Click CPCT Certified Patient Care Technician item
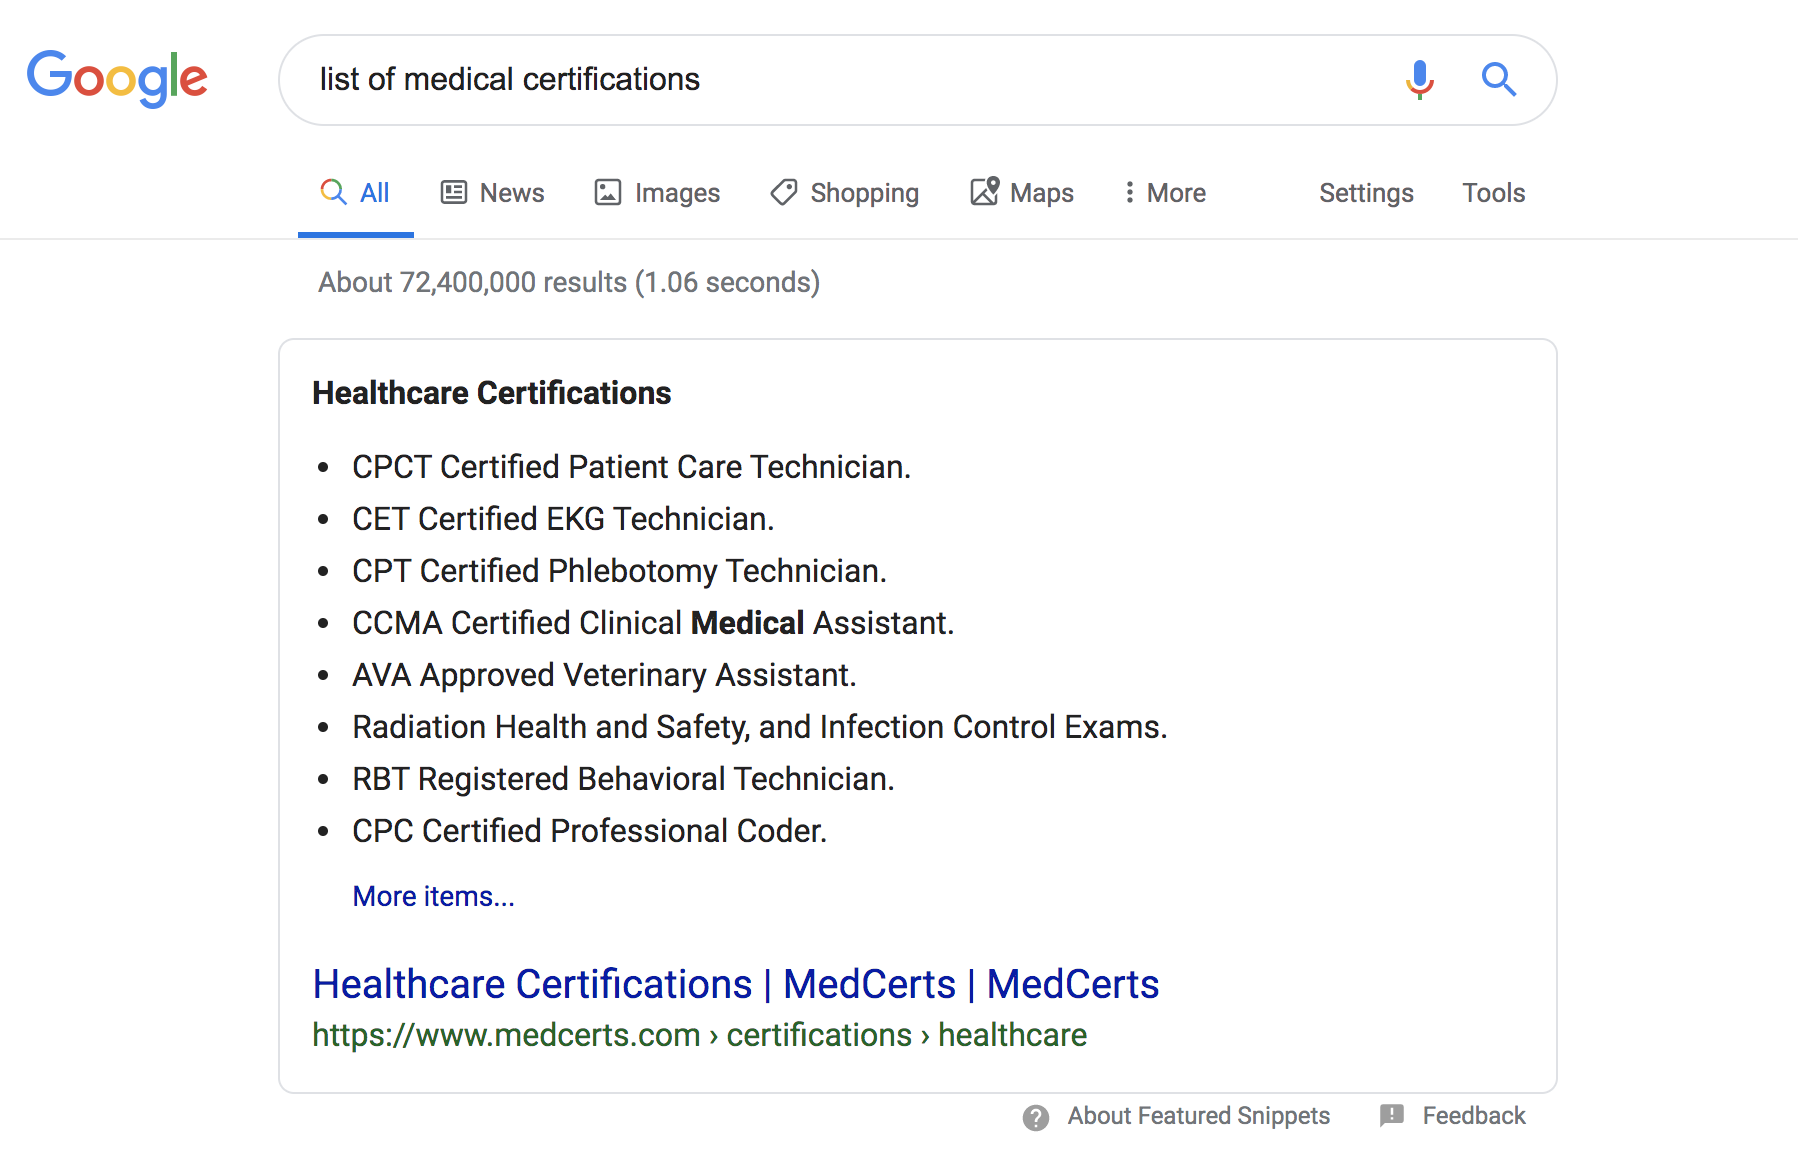The width and height of the screenshot is (1798, 1176). pyautogui.click(x=631, y=467)
